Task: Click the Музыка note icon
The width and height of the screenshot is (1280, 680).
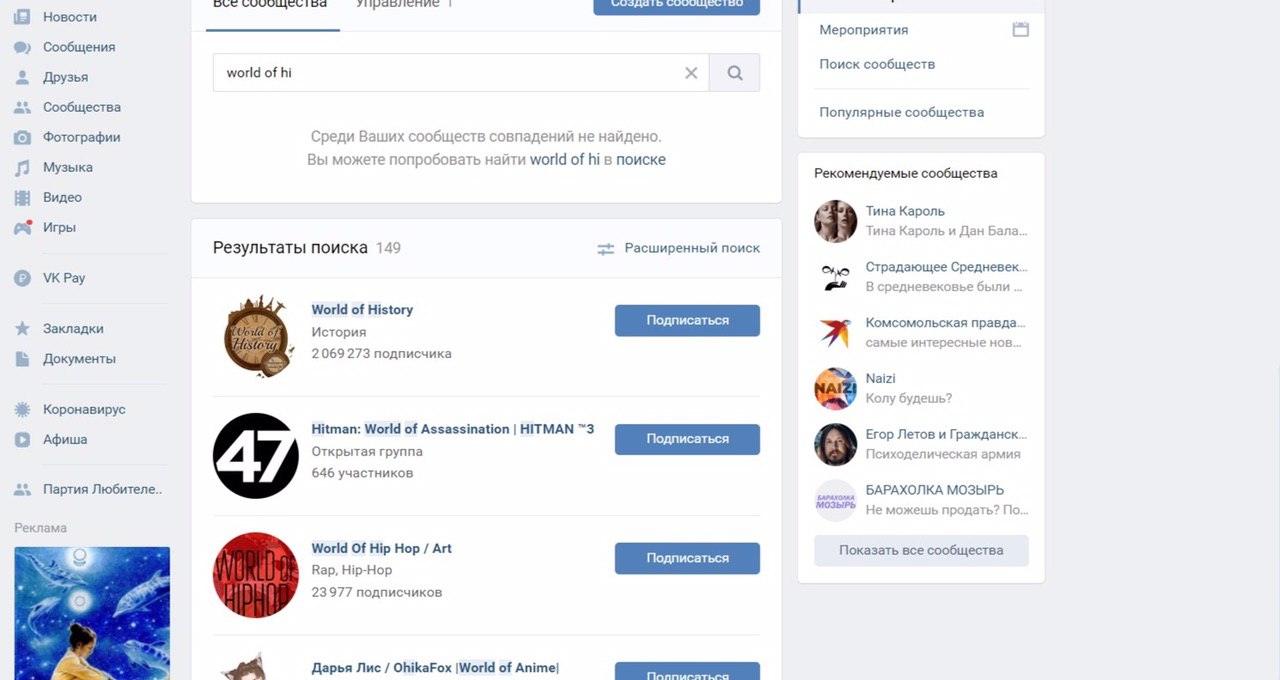Action: coord(22,167)
